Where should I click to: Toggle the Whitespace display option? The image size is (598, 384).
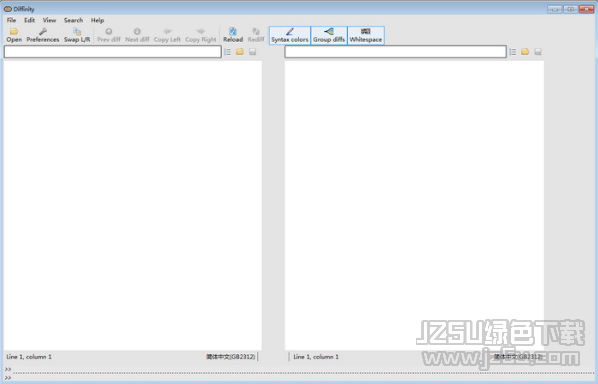pyautogui.click(x=366, y=35)
